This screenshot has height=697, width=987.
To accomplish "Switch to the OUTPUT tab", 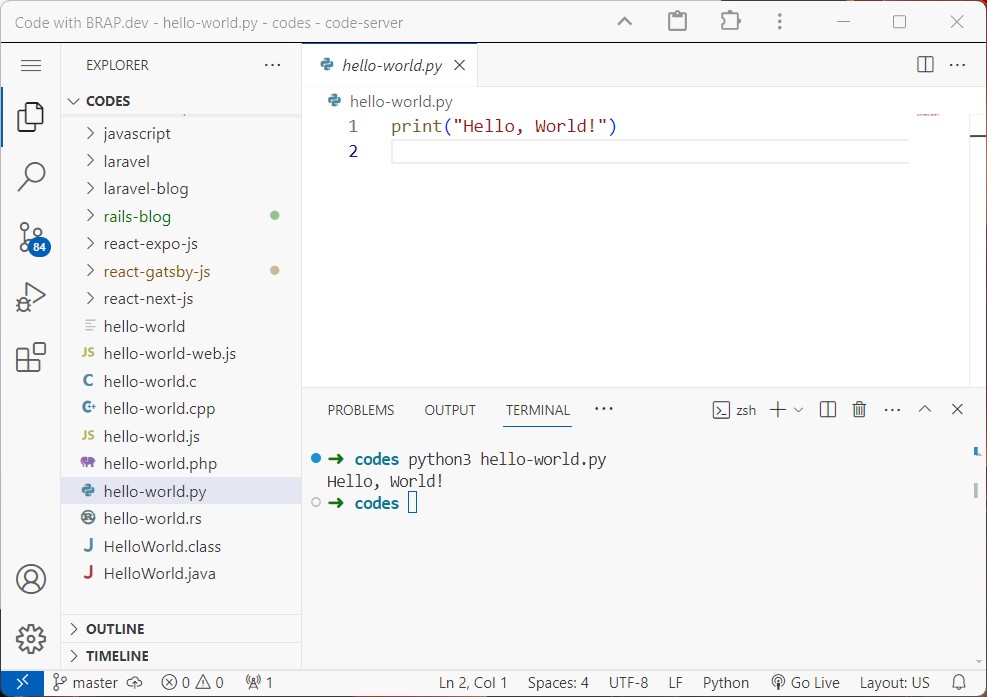I will (450, 410).
